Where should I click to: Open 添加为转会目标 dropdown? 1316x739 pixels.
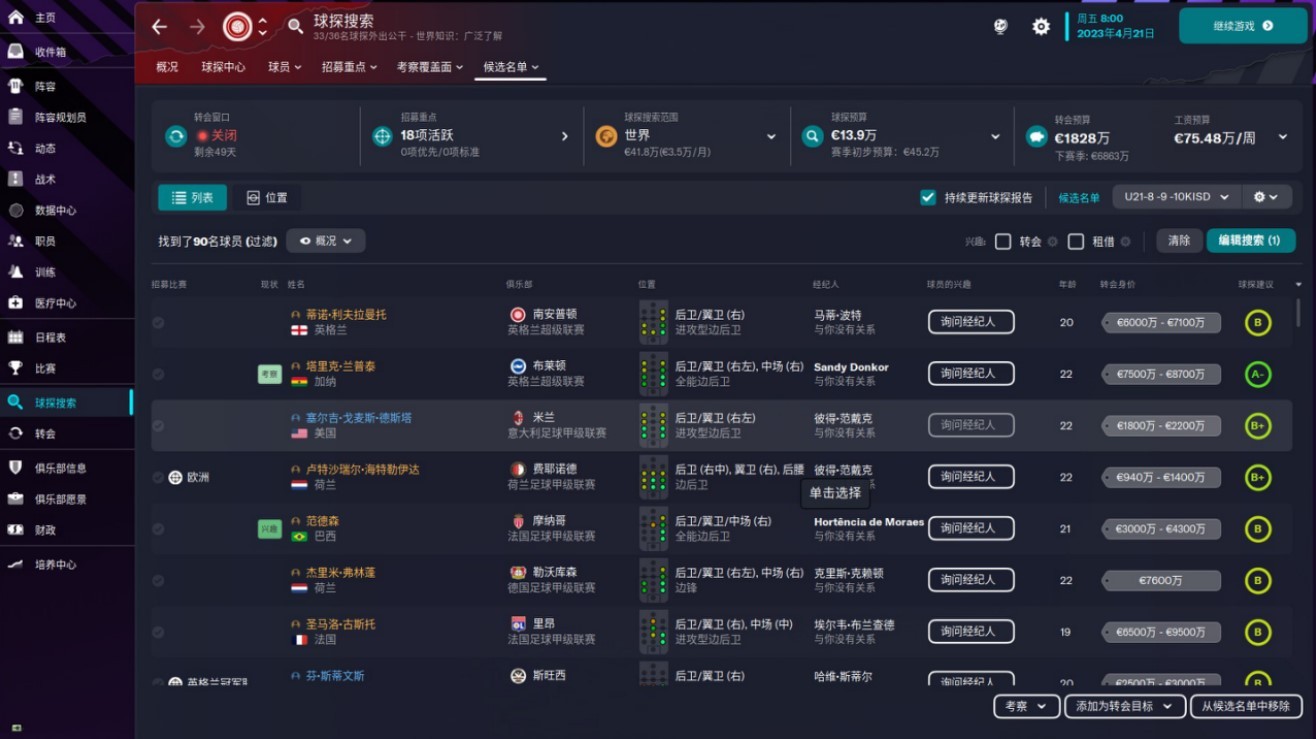[1125, 706]
